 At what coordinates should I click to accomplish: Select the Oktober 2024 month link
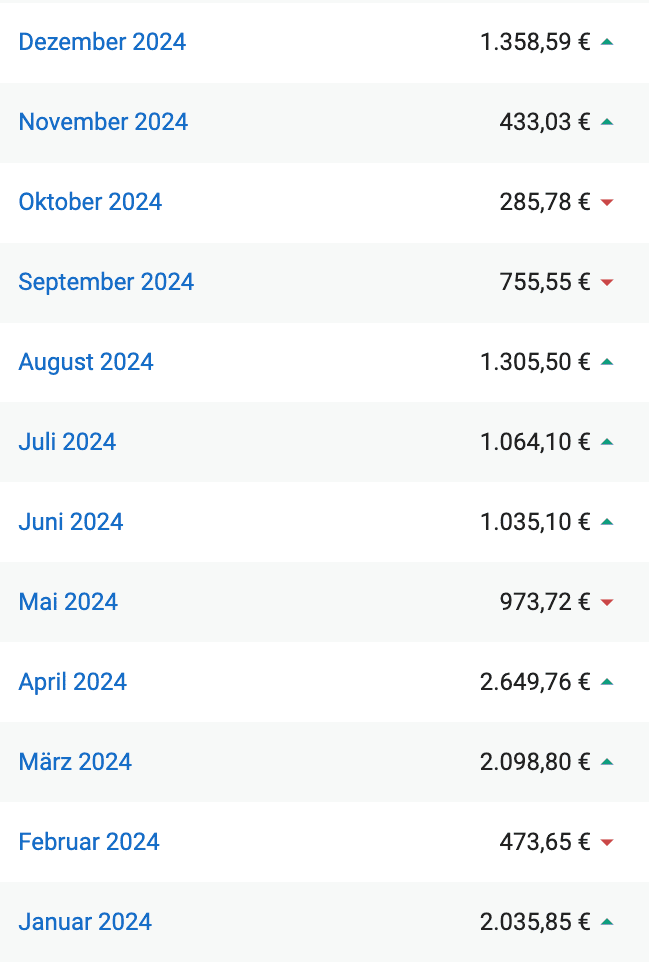click(x=90, y=202)
